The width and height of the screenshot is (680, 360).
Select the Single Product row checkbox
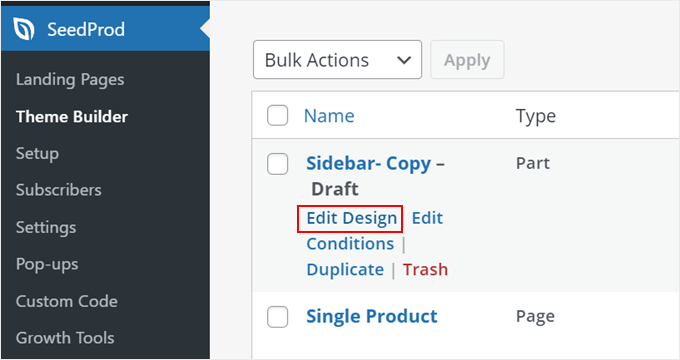[278, 317]
